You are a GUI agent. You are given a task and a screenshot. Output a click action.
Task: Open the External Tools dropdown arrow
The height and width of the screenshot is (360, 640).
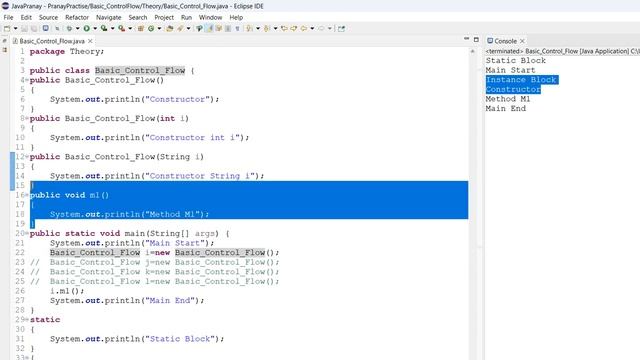point(130,29)
